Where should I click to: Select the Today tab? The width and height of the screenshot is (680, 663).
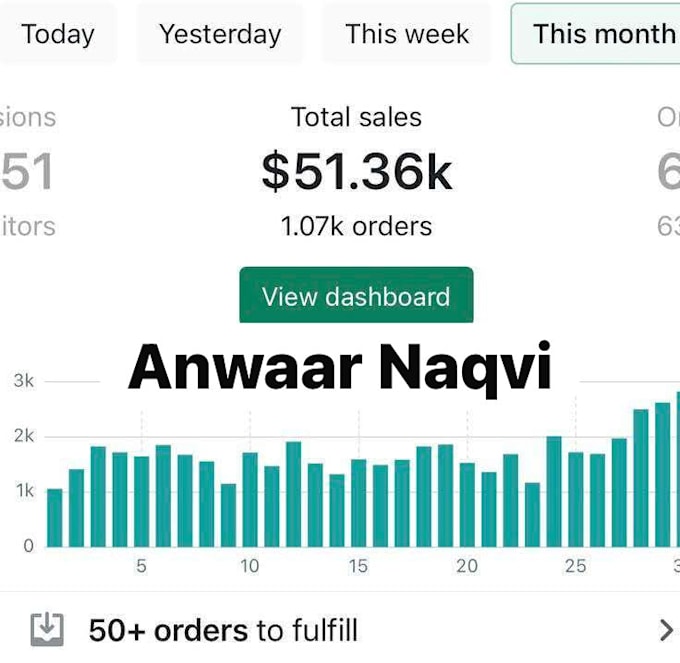pos(58,34)
